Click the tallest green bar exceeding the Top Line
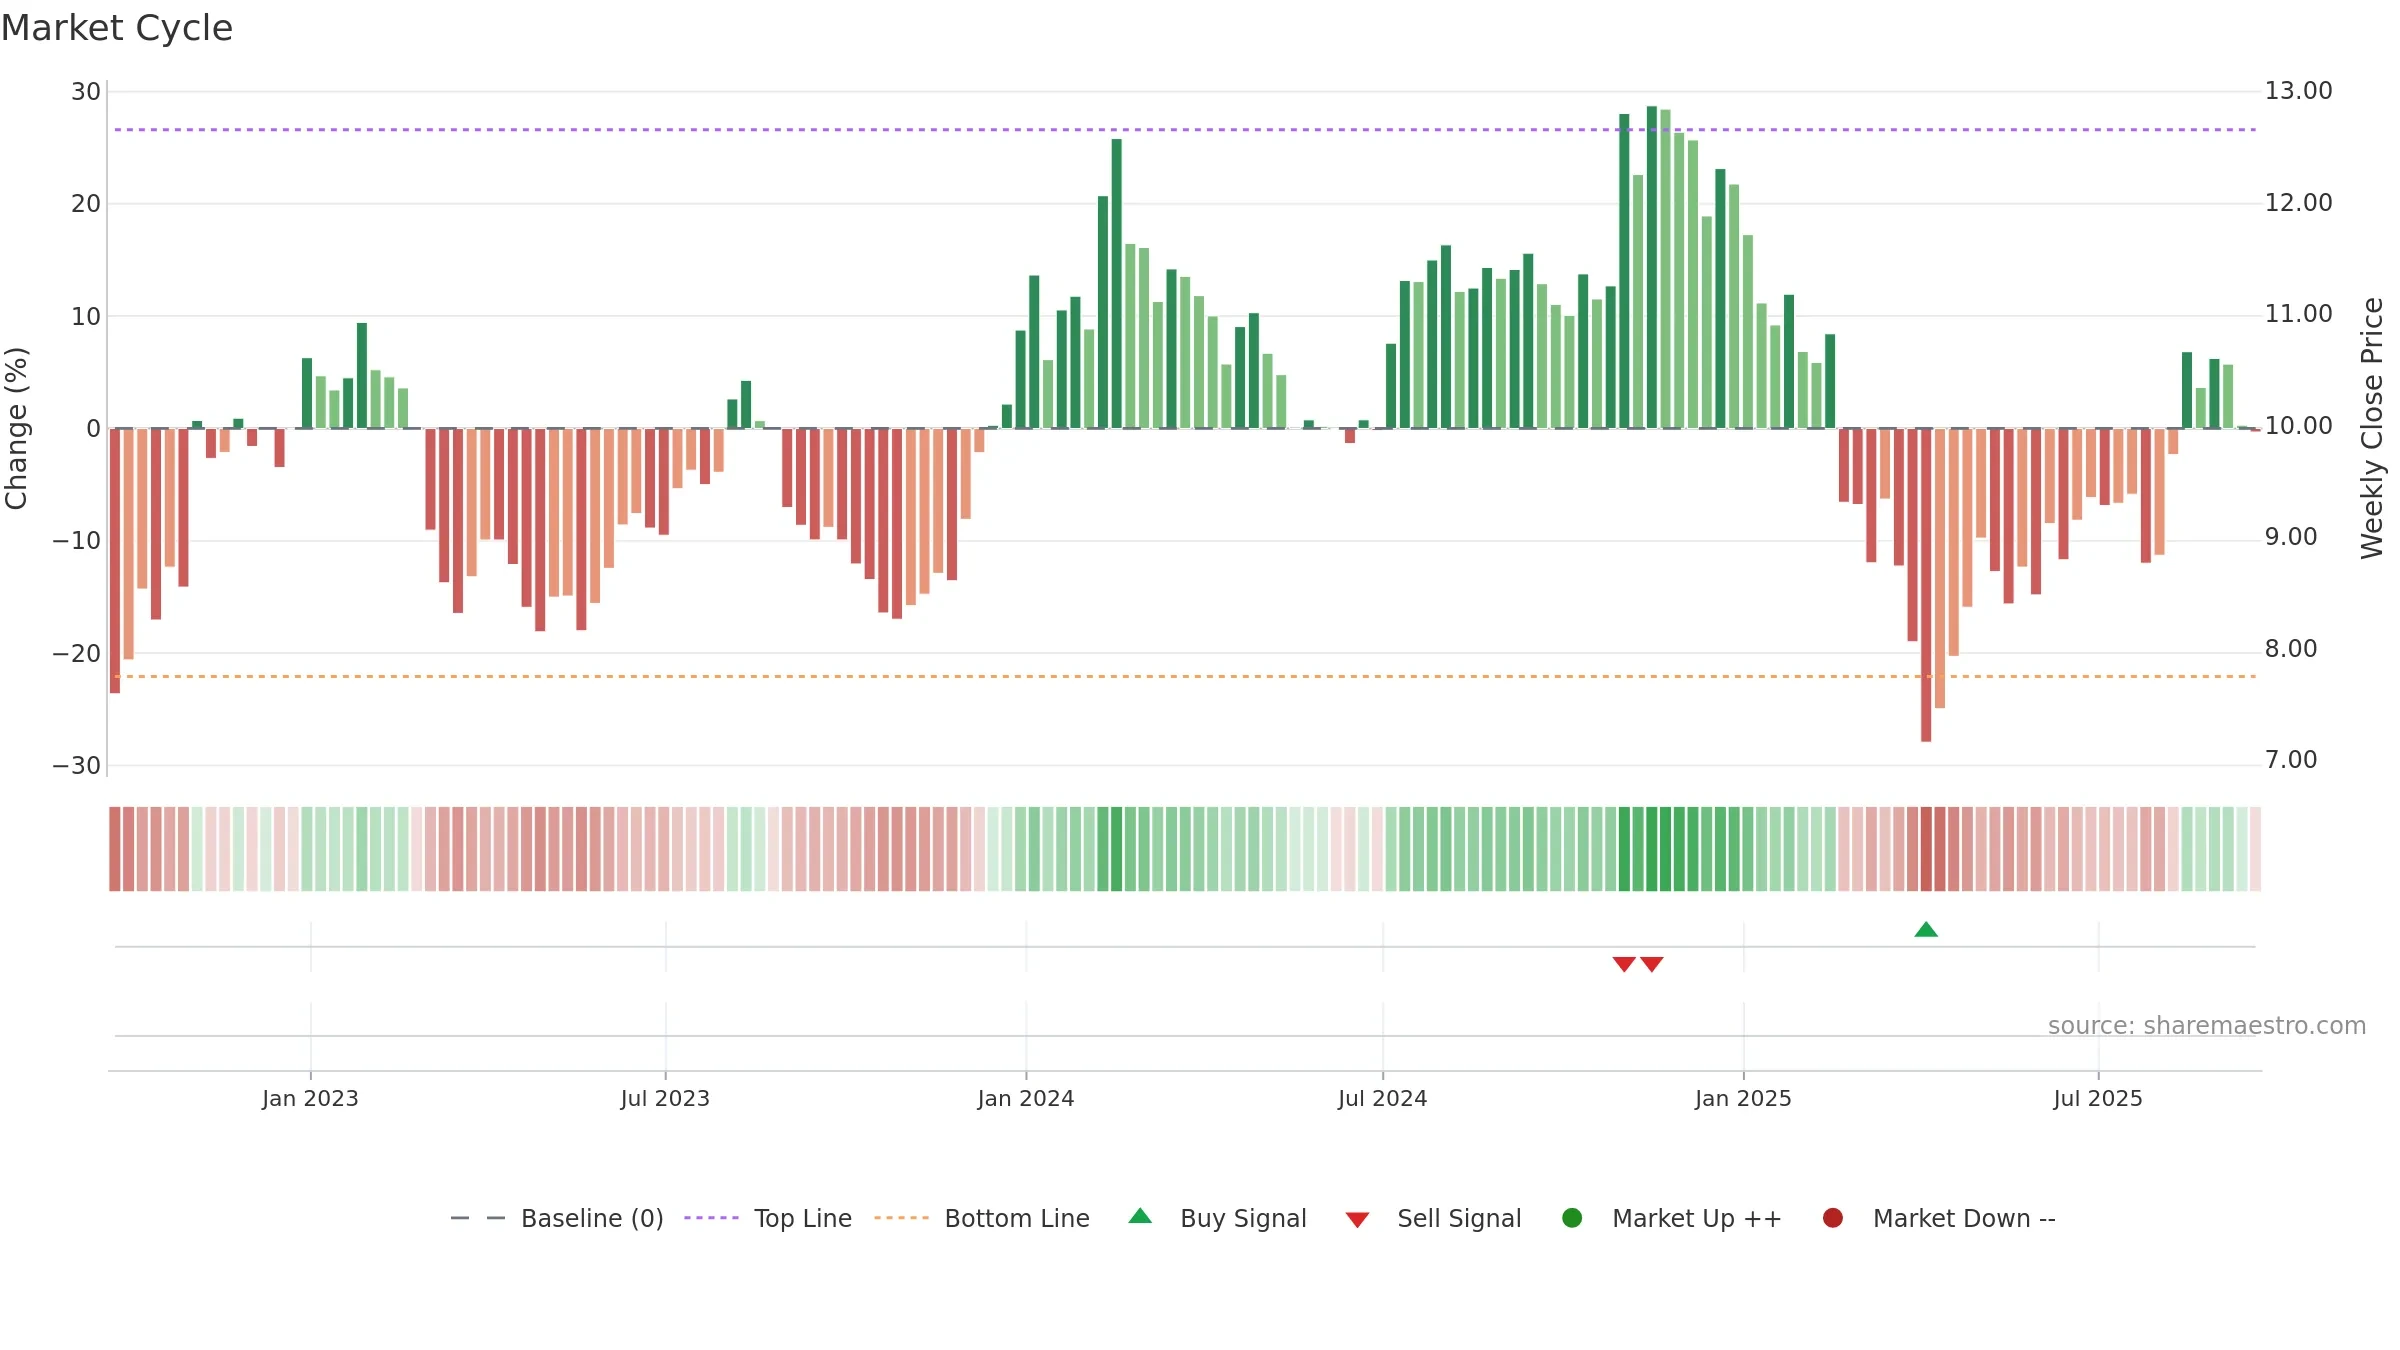The image size is (2400, 1350). pos(1652,267)
